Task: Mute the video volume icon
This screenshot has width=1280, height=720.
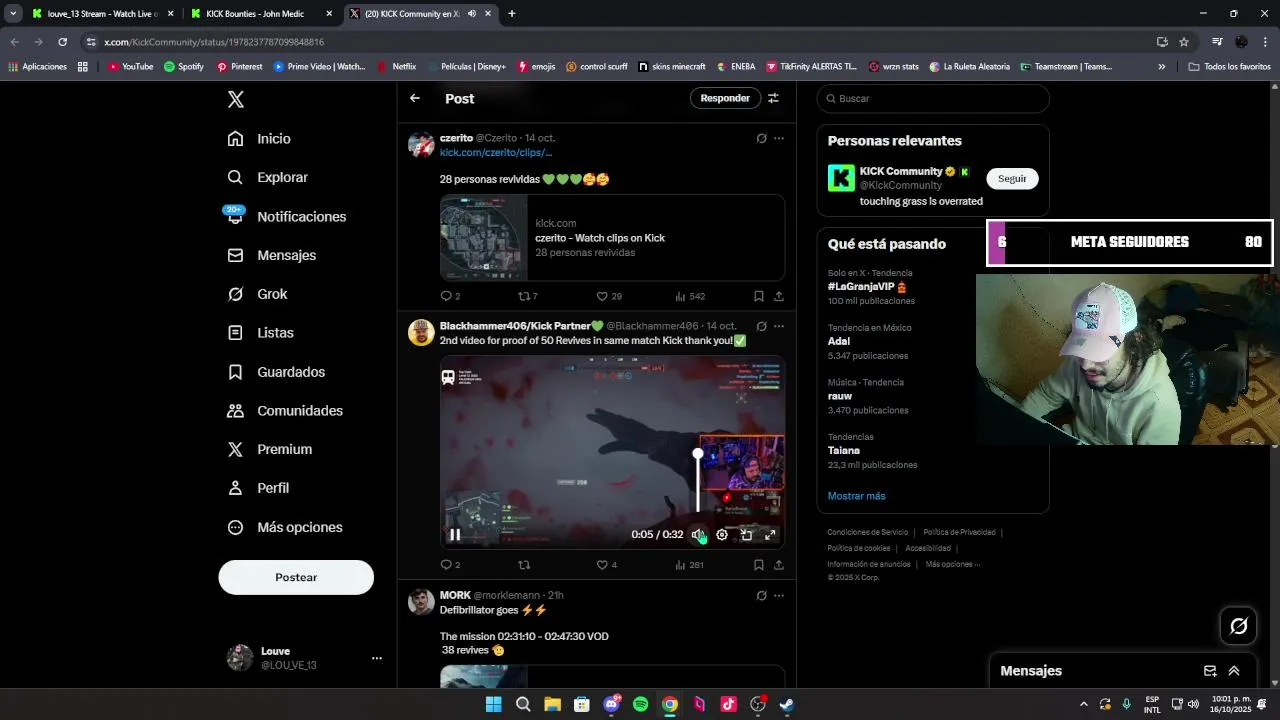Action: point(698,535)
